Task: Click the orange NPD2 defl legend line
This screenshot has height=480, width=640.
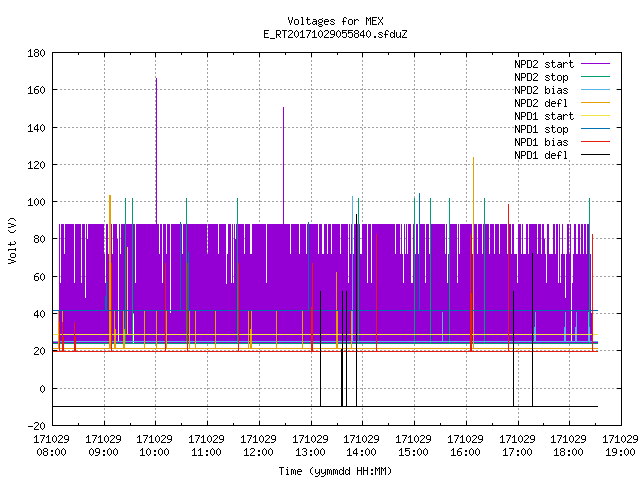Action: coord(595,102)
